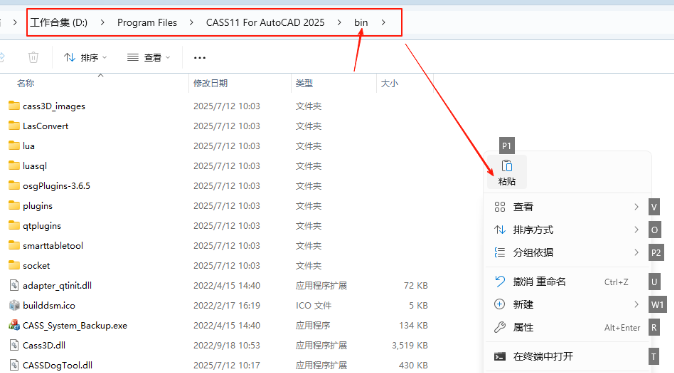The height and width of the screenshot is (373, 674).
Task: Expand 查看 submenu arrow in context menu
Action: [637, 207]
